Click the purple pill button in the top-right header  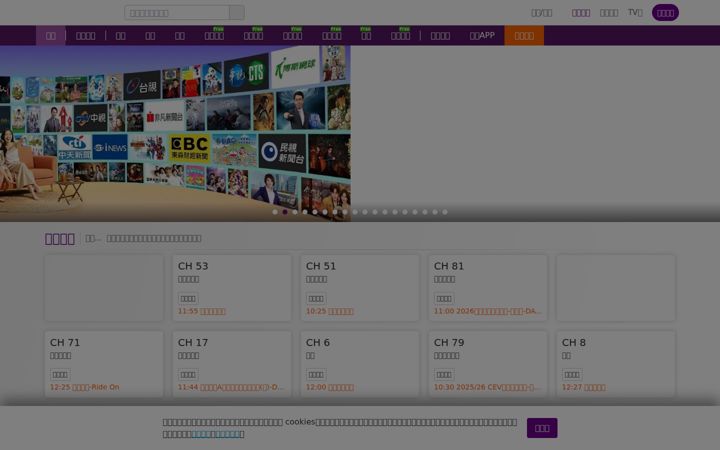tap(665, 13)
